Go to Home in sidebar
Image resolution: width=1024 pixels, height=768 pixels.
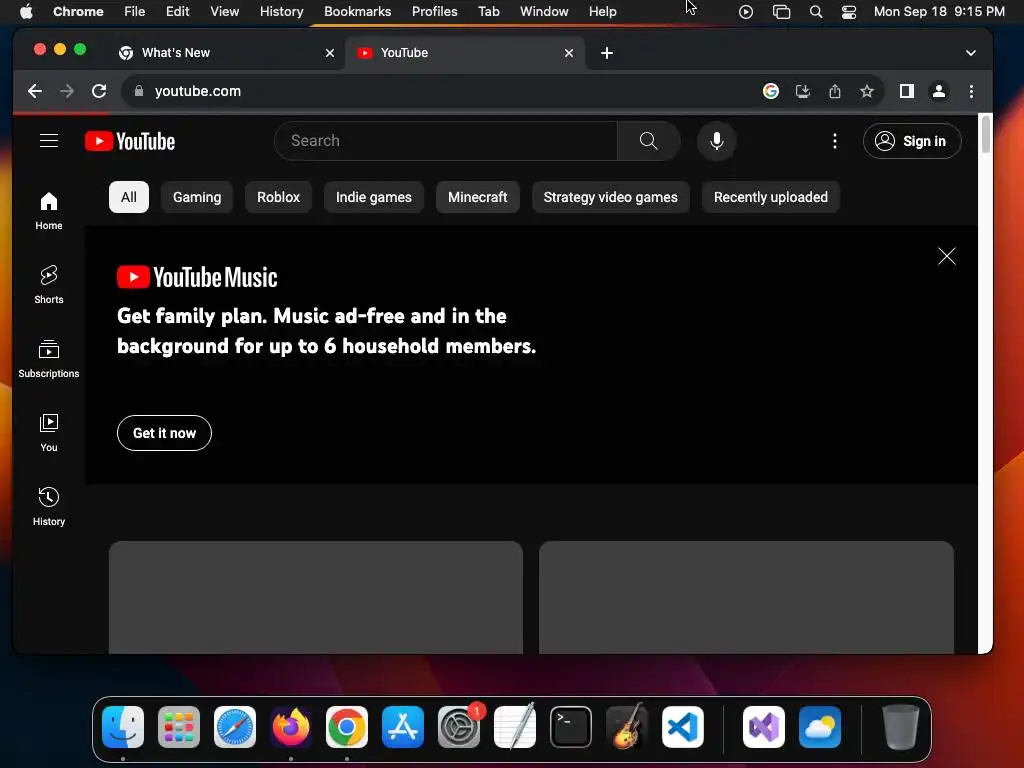49,211
